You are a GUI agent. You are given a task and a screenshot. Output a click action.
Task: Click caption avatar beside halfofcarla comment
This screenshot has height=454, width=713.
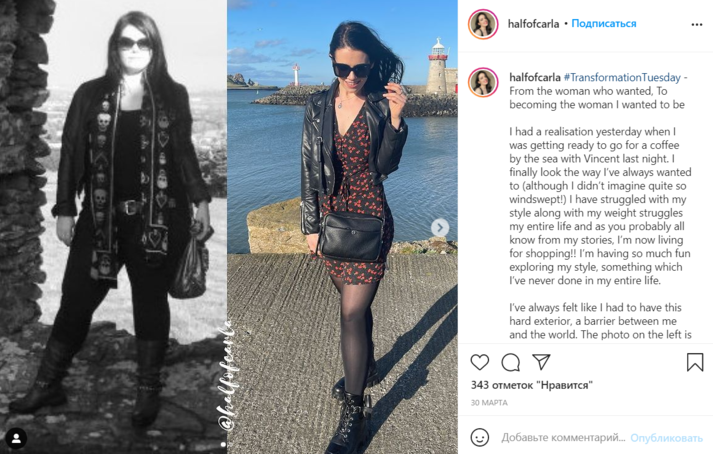click(x=483, y=82)
